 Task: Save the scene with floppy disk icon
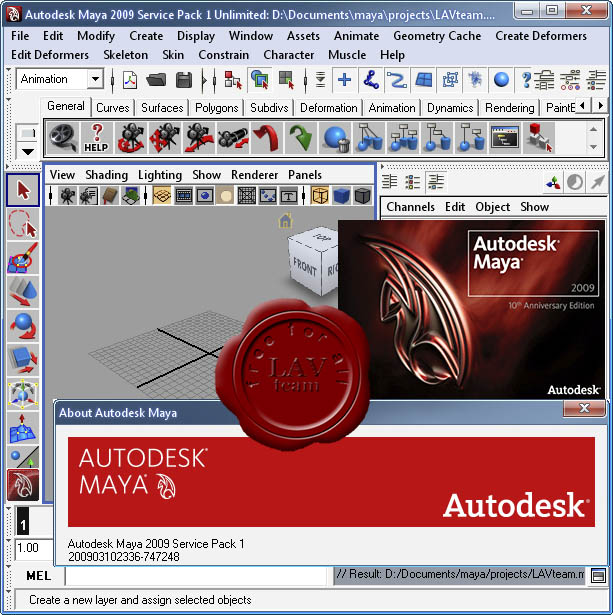click(184, 80)
